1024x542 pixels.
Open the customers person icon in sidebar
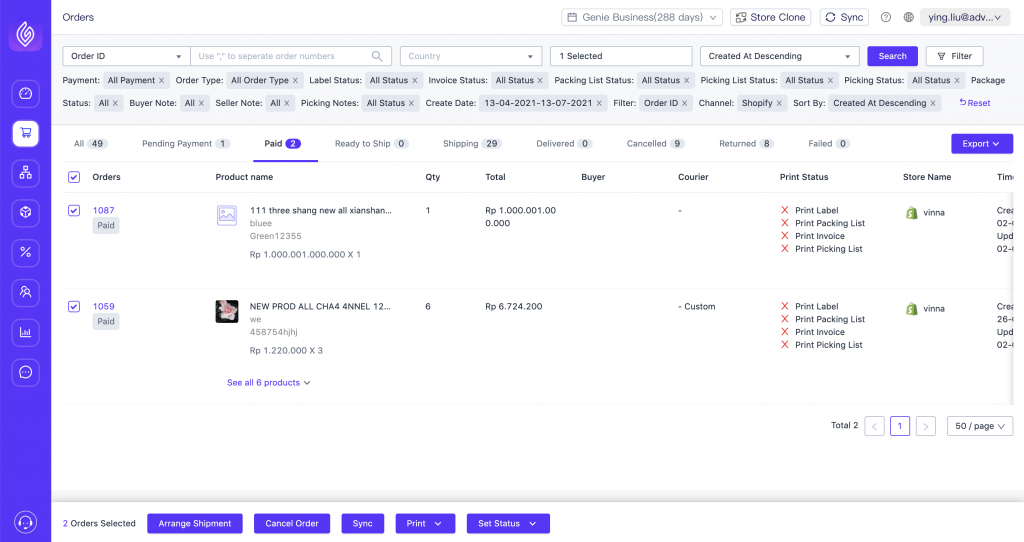[x=25, y=293]
